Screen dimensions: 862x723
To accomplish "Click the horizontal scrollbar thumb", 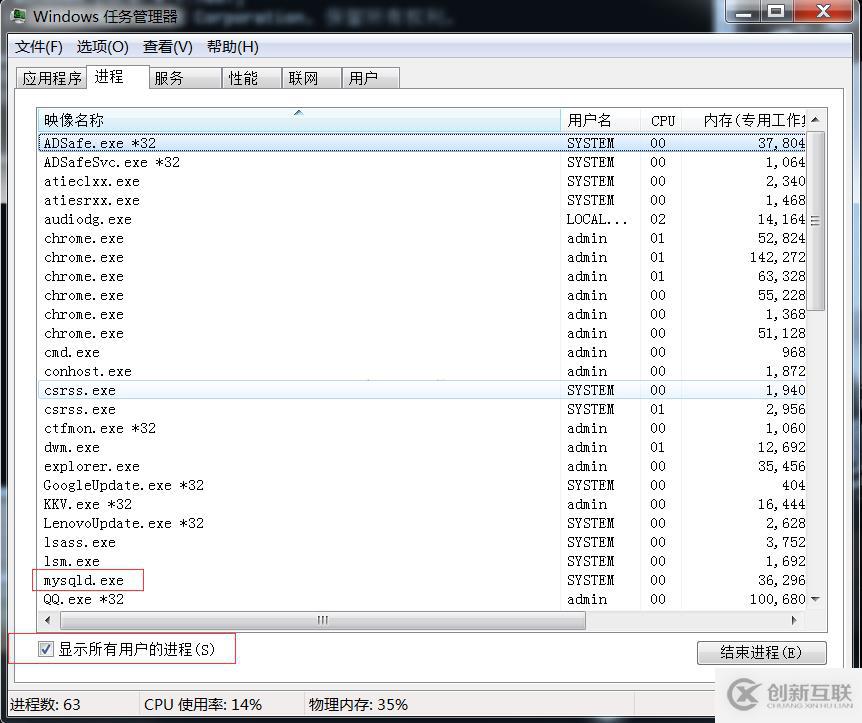I will 323,621.
